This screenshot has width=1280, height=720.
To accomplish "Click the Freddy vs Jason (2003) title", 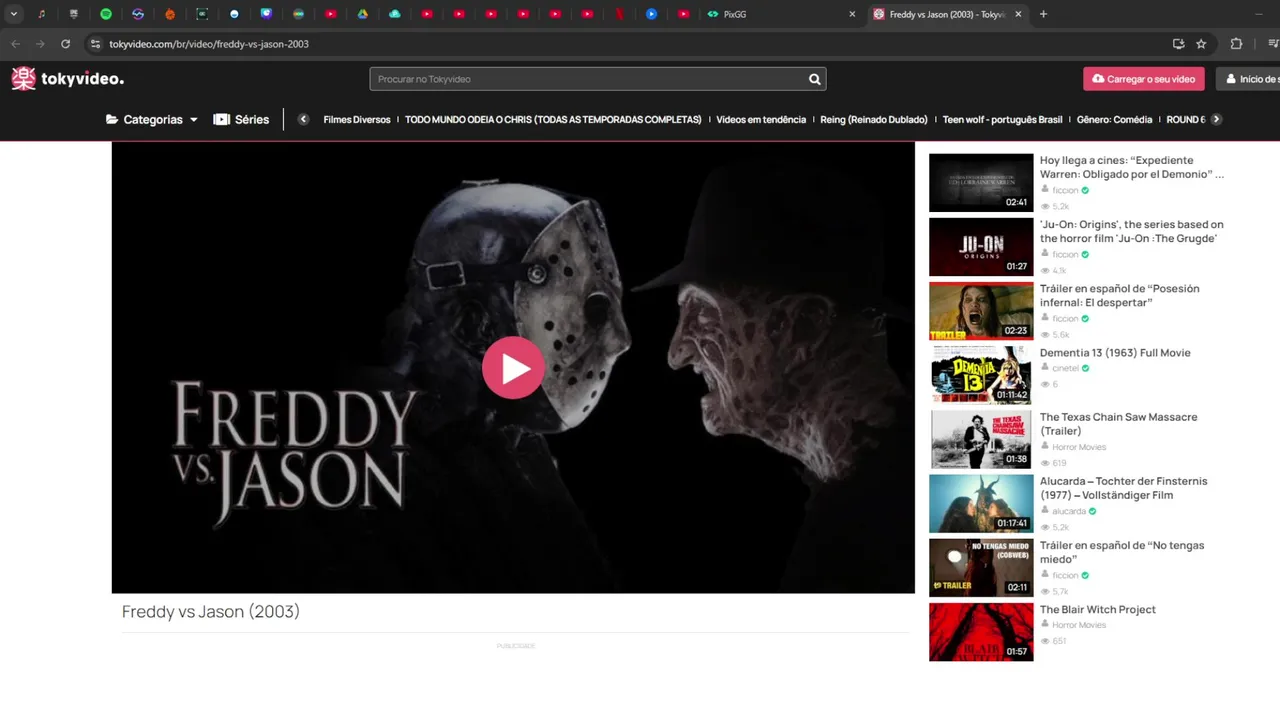I will pos(211,611).
